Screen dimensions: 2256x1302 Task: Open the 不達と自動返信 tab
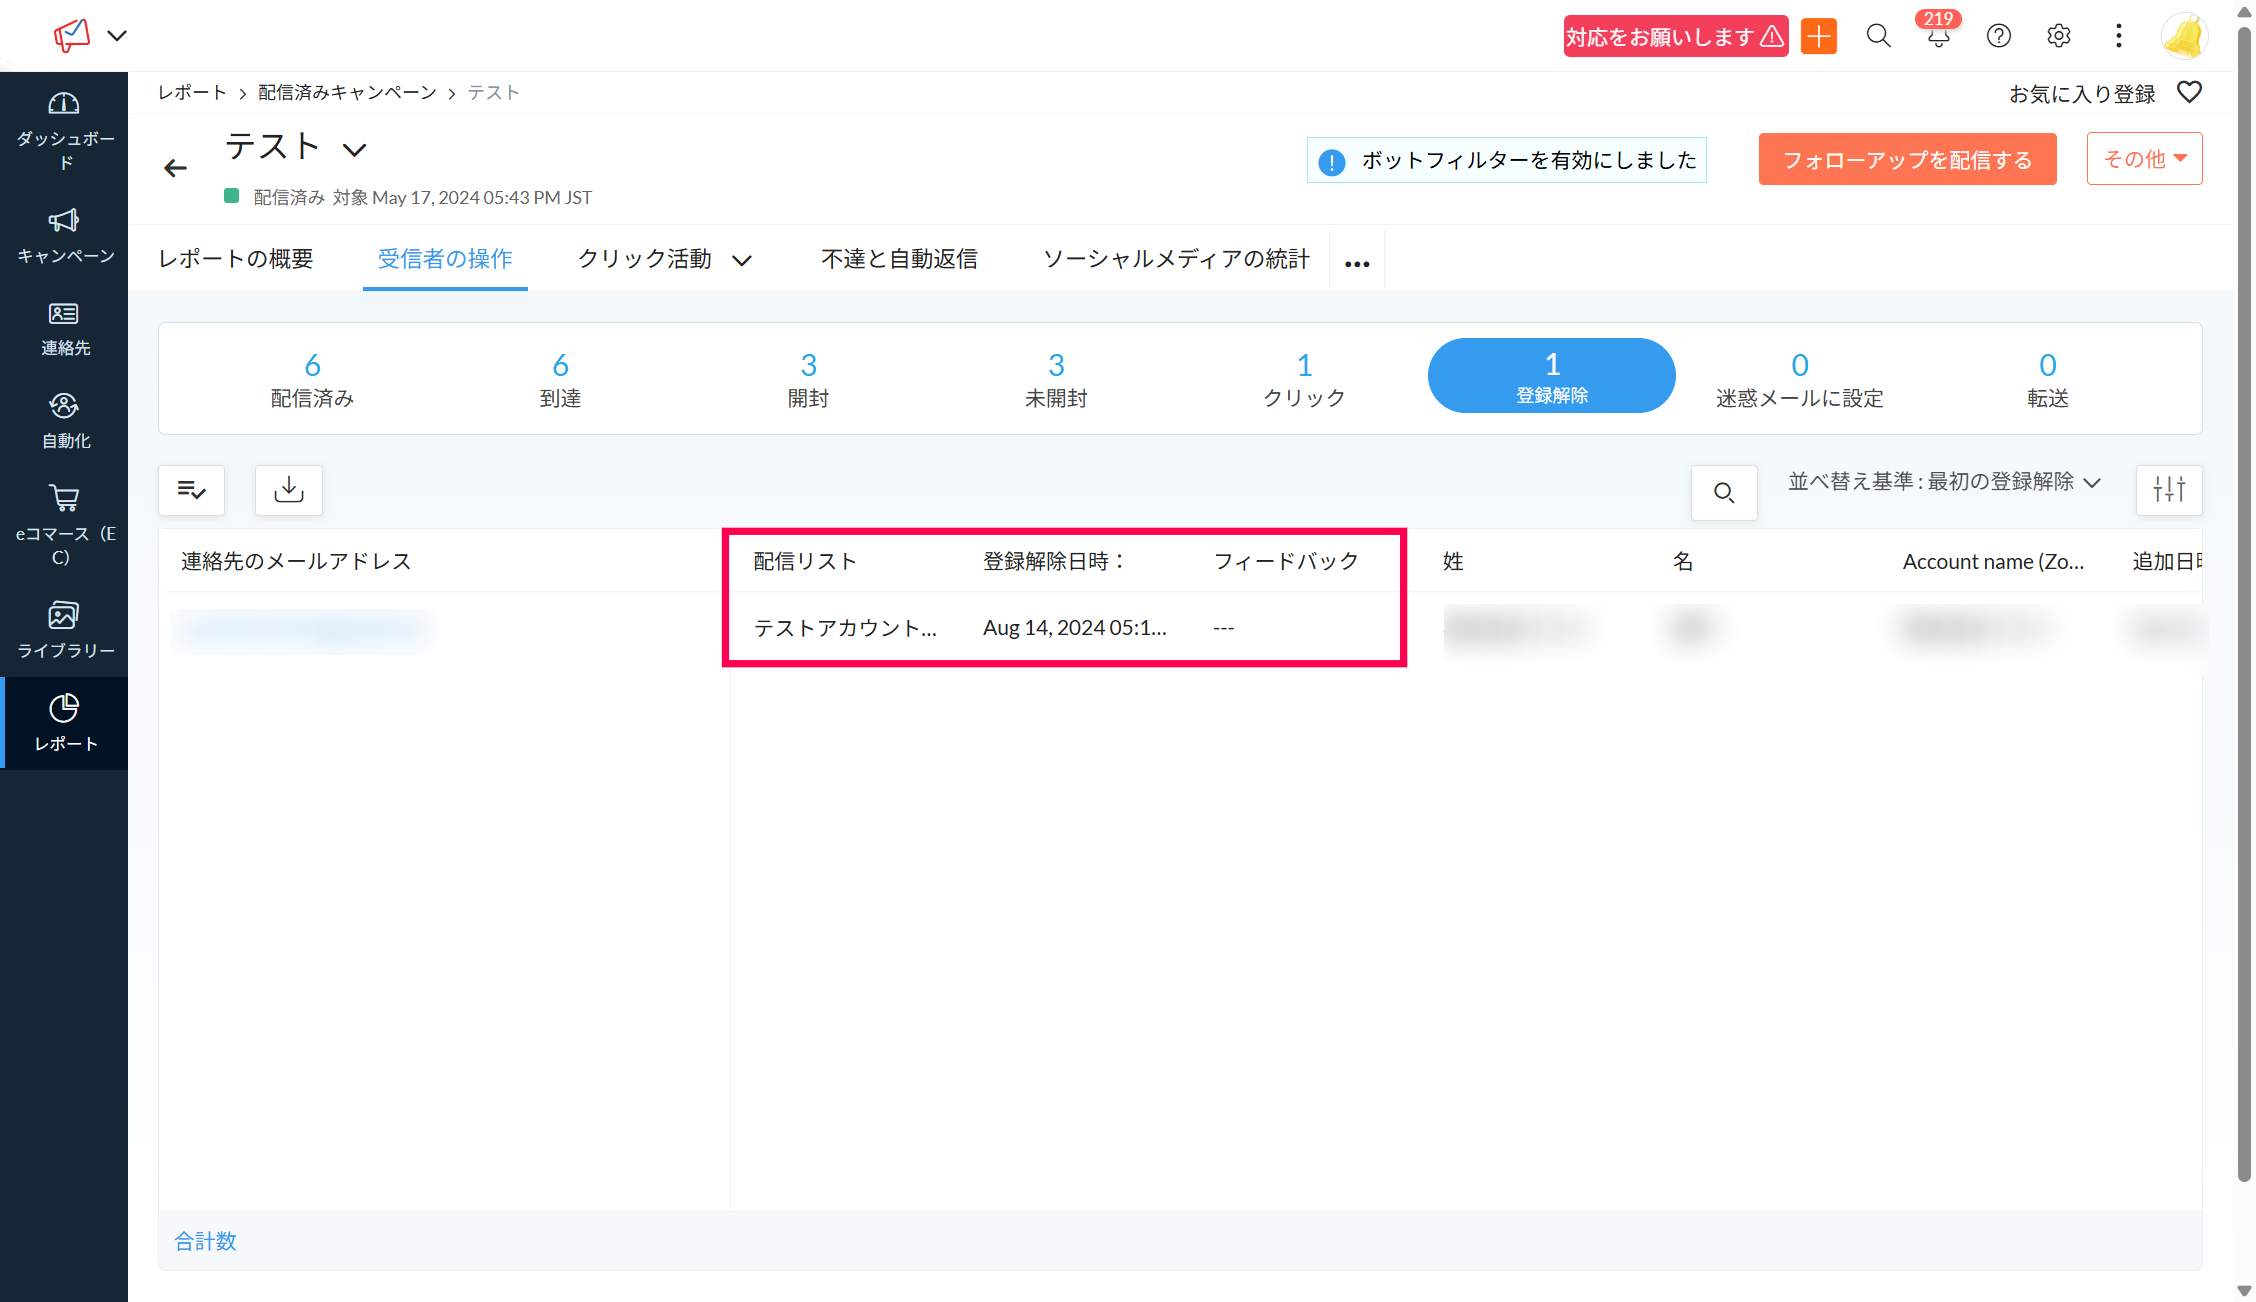click(x=899, y=259)
